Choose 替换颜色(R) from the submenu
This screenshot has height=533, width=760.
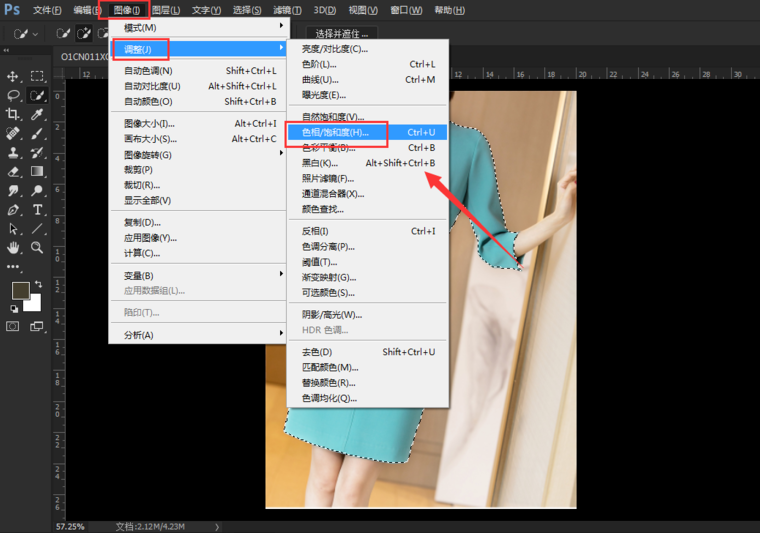367,383
